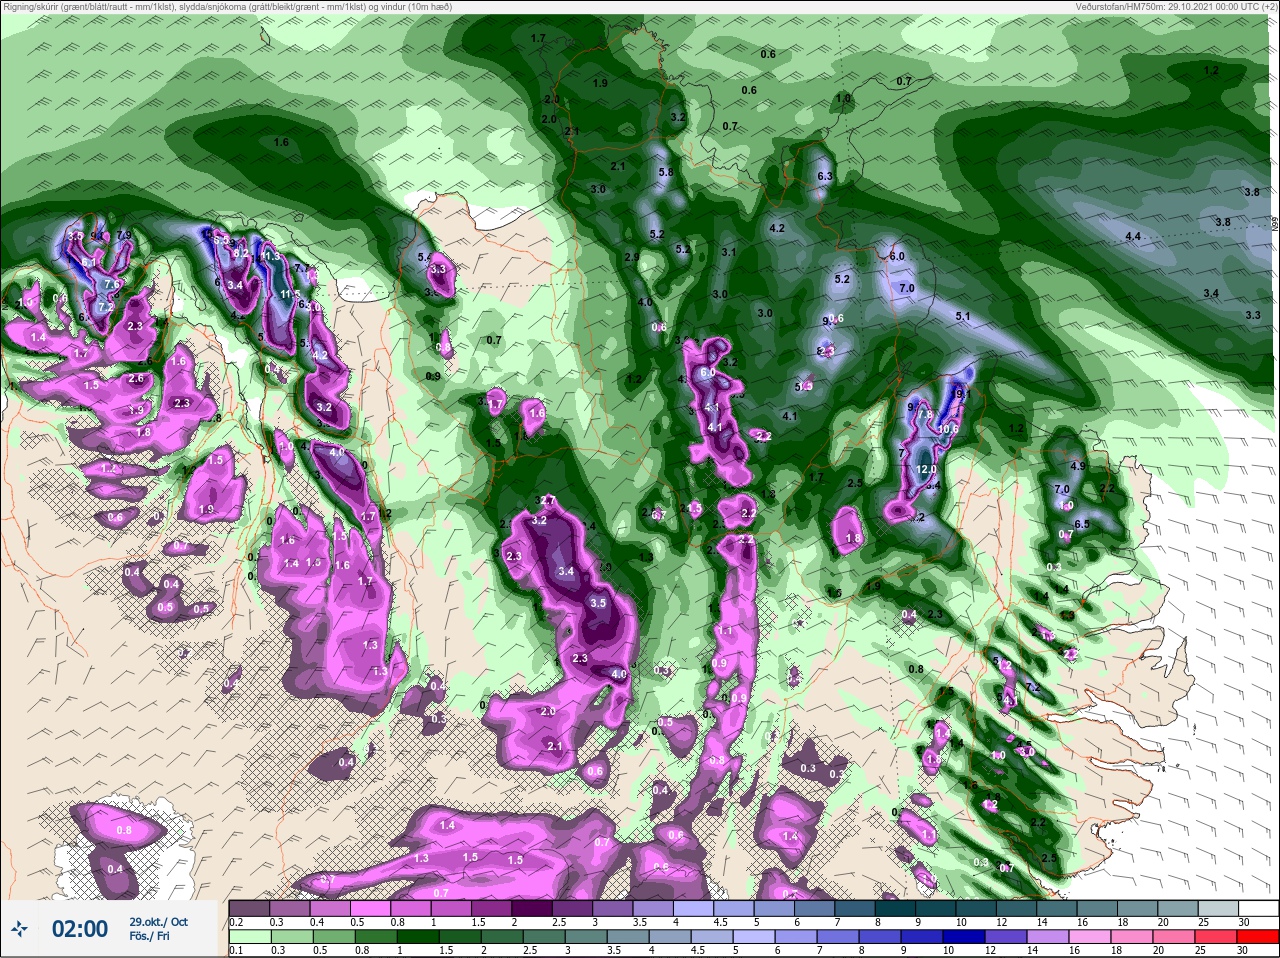
Task: Click the 4.4 value over the northeastern sea
Action: (1133, 236)
